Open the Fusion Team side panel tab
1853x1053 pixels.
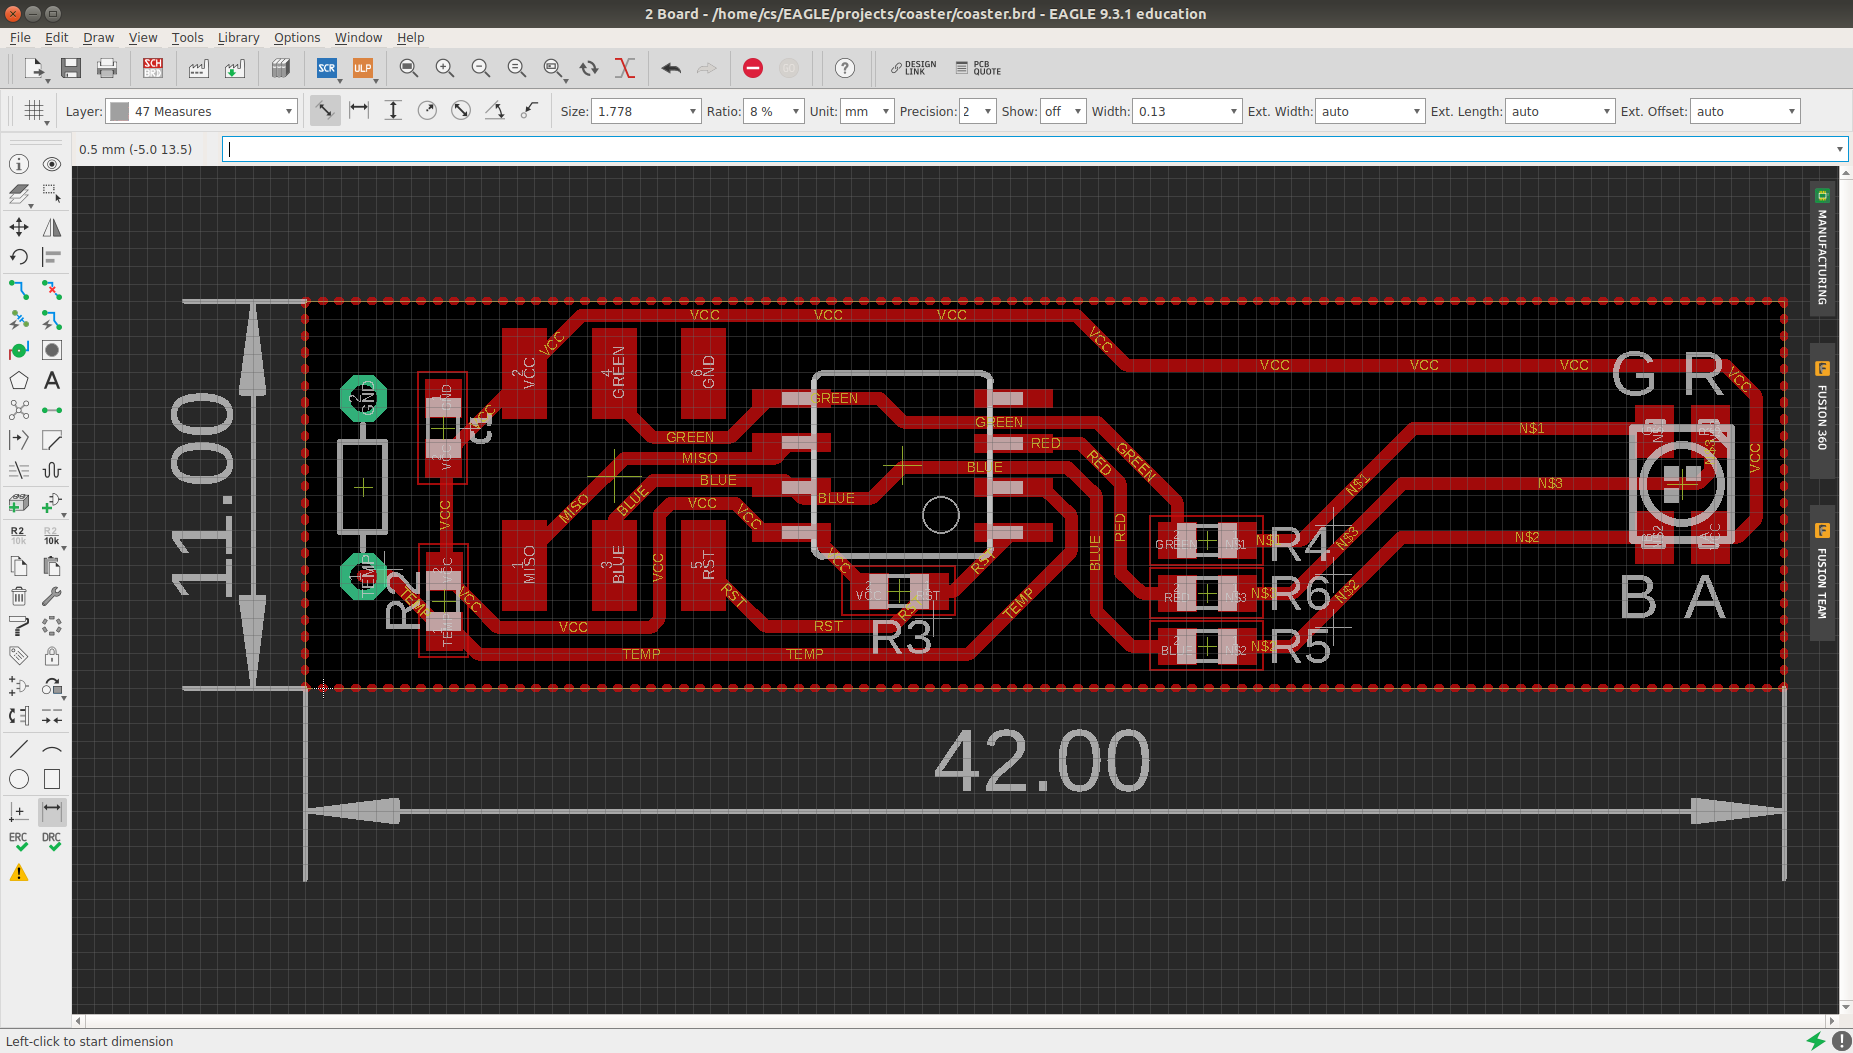click(x=1822, y=571)
